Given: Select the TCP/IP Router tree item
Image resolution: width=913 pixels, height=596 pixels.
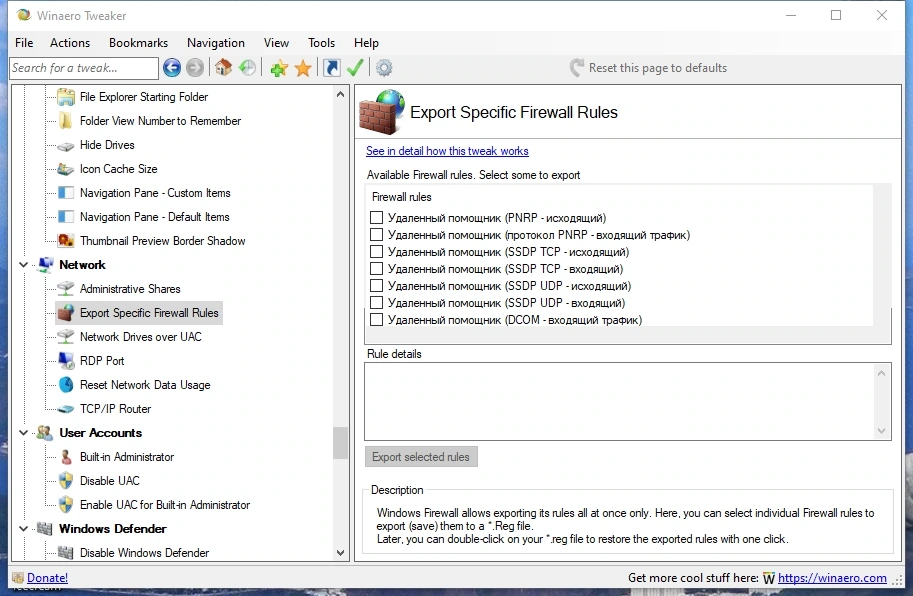Looking at the screenshot, I should pyautogui.click(x=115, y=409).
